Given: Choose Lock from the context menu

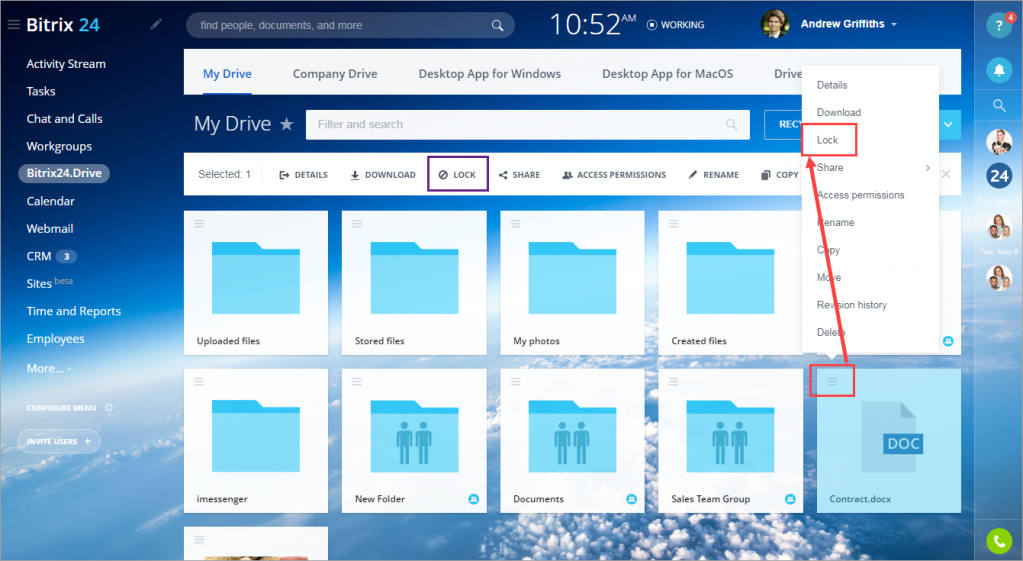Looking at the screenshot, I should point(827,140).
